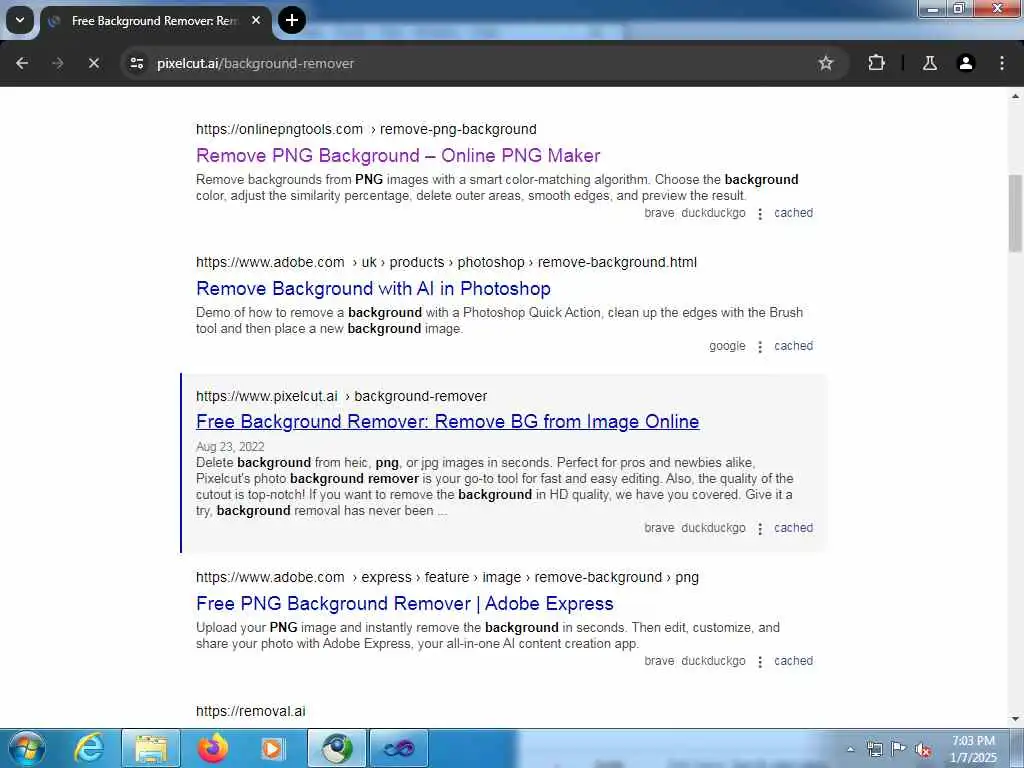Click cached link for Photoshop result
The height and width of the screenshot is (768, 1024).
793,346
